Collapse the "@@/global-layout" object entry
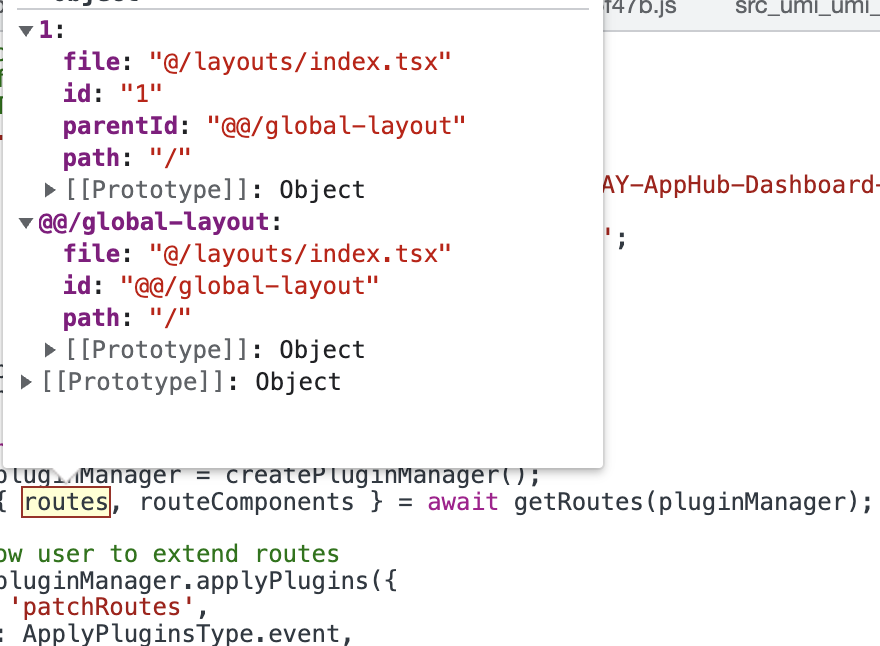This screenshot has width=880, height=646. click(x=25, y=221)
